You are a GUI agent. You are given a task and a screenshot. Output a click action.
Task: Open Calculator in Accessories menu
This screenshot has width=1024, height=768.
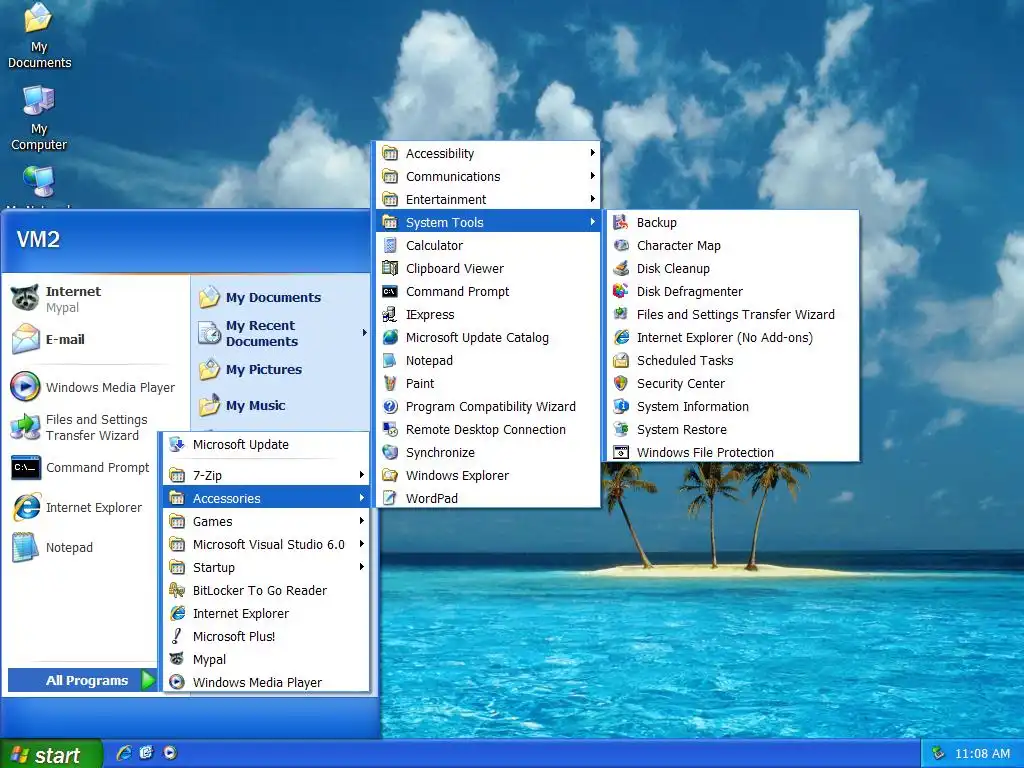488,246
